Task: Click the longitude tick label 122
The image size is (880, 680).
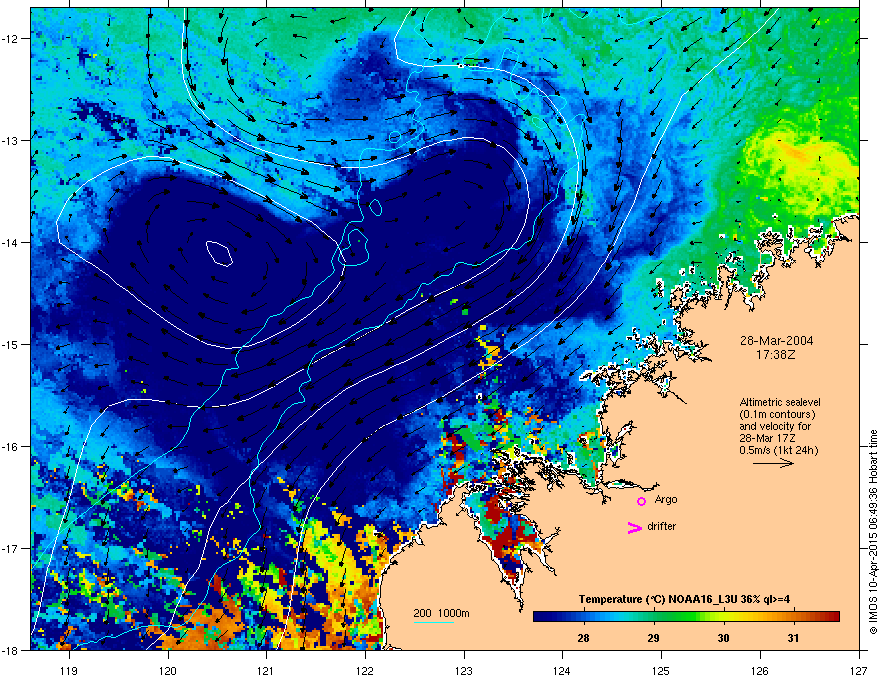Action: coord(365,670)
